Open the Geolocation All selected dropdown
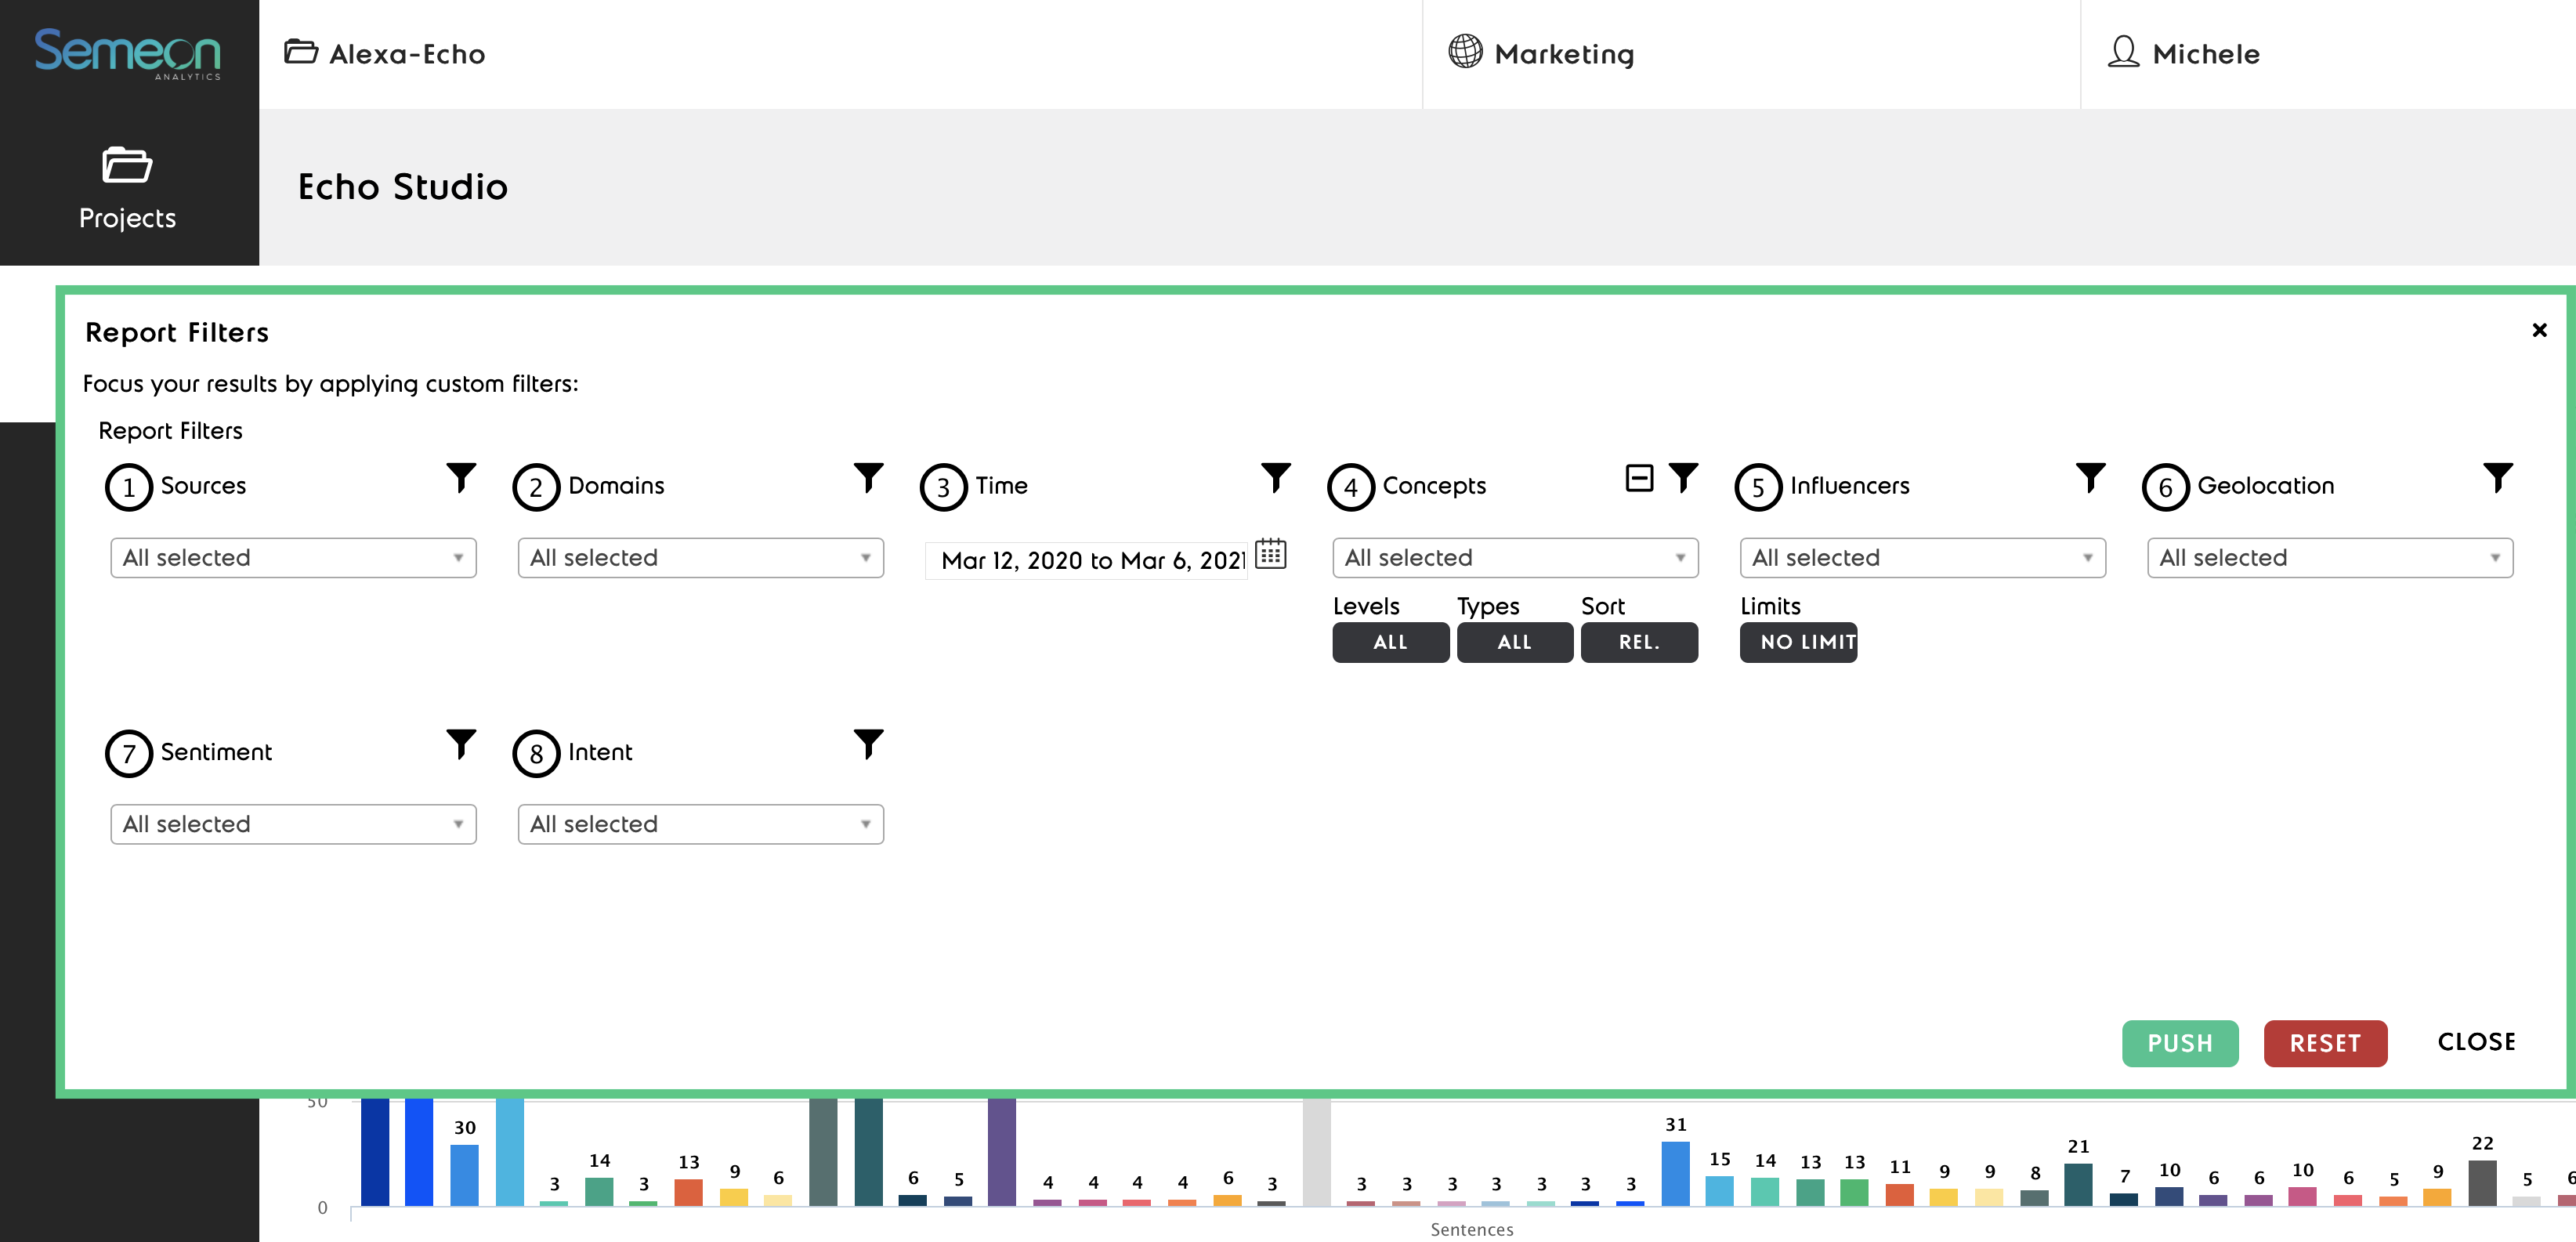This screenshot has height=1242, width=2576. 2329,558
